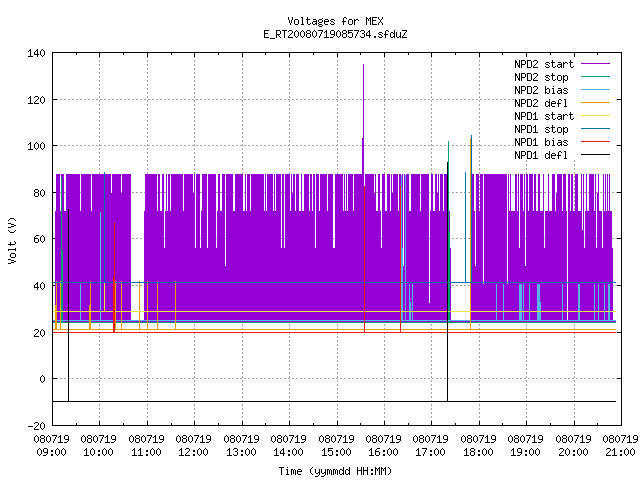Click the y-axis tick value 100
Viewport: 640px width, 480px height.
36,146
